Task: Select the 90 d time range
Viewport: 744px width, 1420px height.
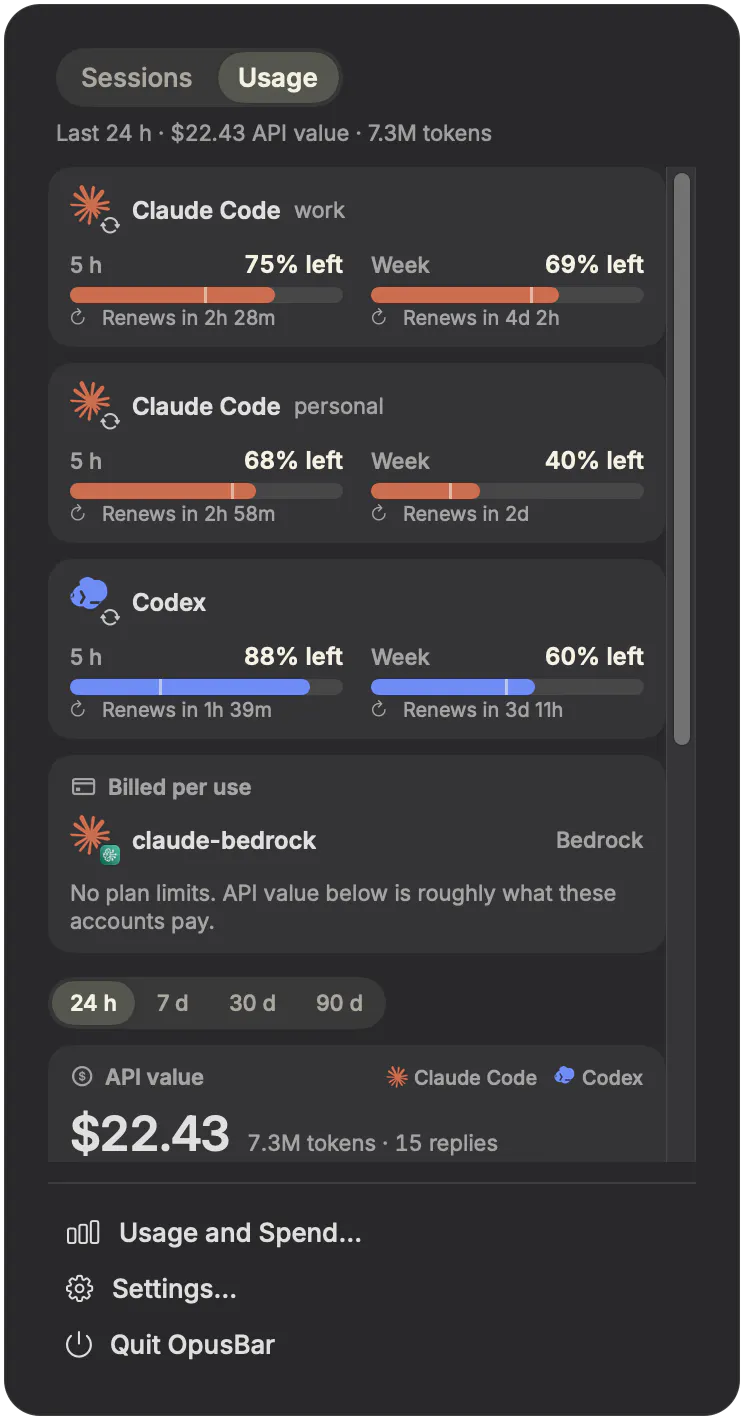Action: point(339,1002)
